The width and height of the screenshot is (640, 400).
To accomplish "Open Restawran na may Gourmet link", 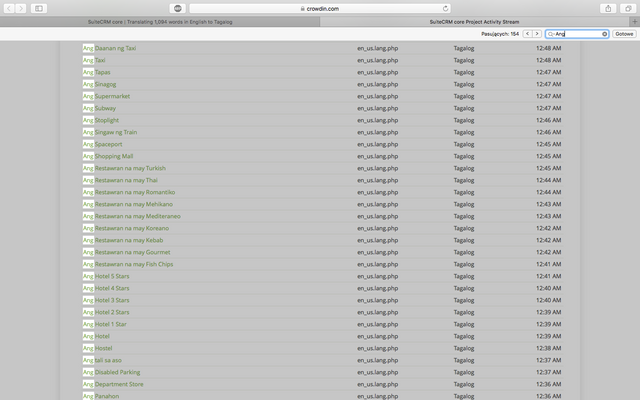I will 127,252.
